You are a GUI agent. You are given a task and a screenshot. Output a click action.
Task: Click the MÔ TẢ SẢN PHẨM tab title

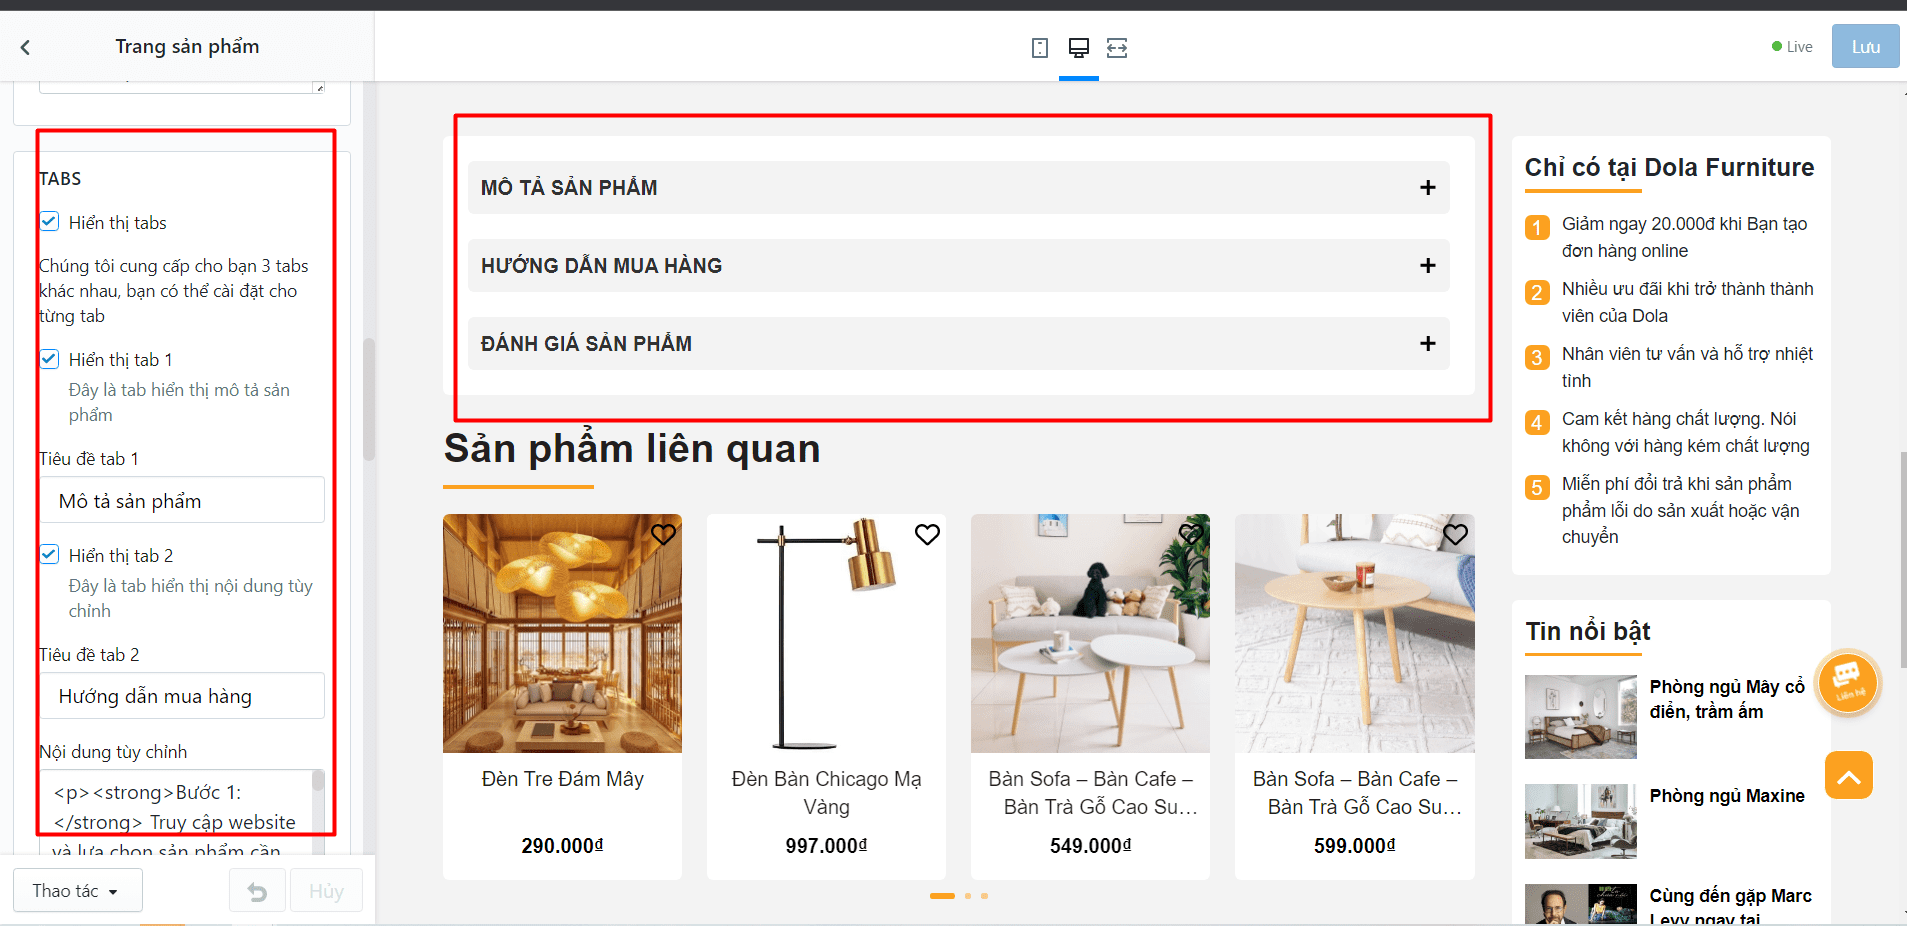[x=569, y=188]
